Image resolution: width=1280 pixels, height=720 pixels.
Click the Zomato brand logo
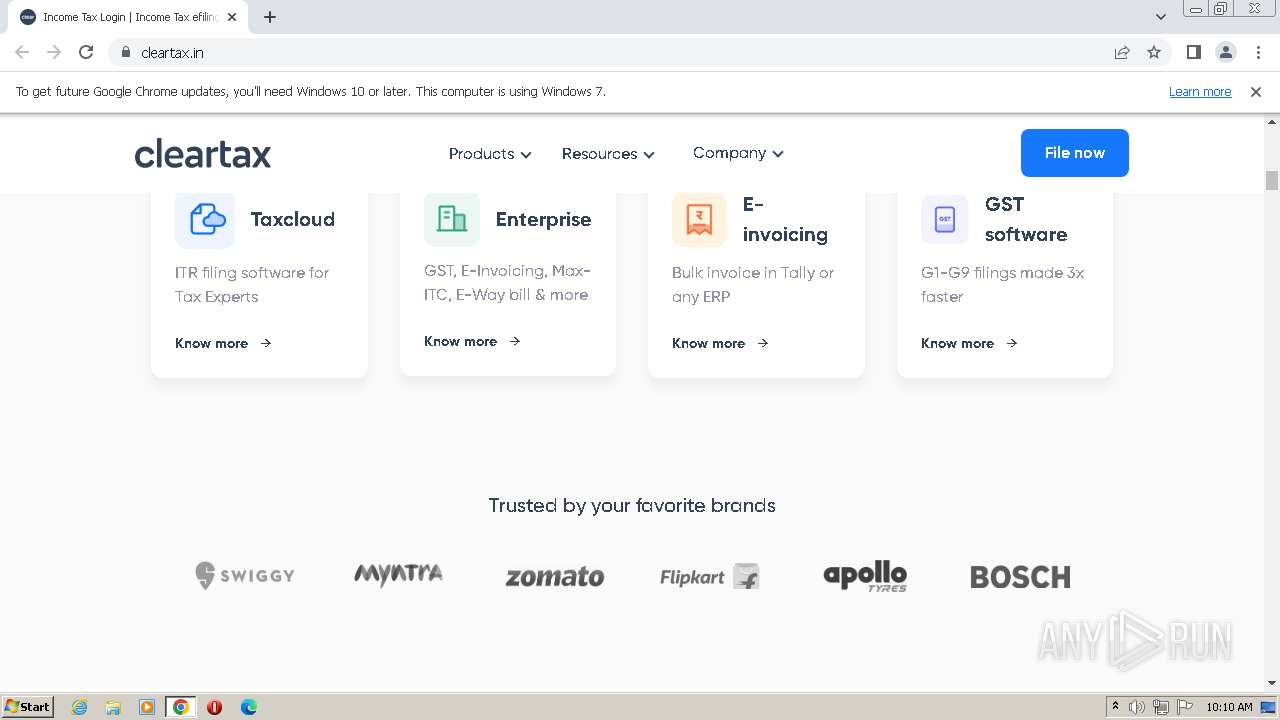pyautogui.click(x=555, y=577)
